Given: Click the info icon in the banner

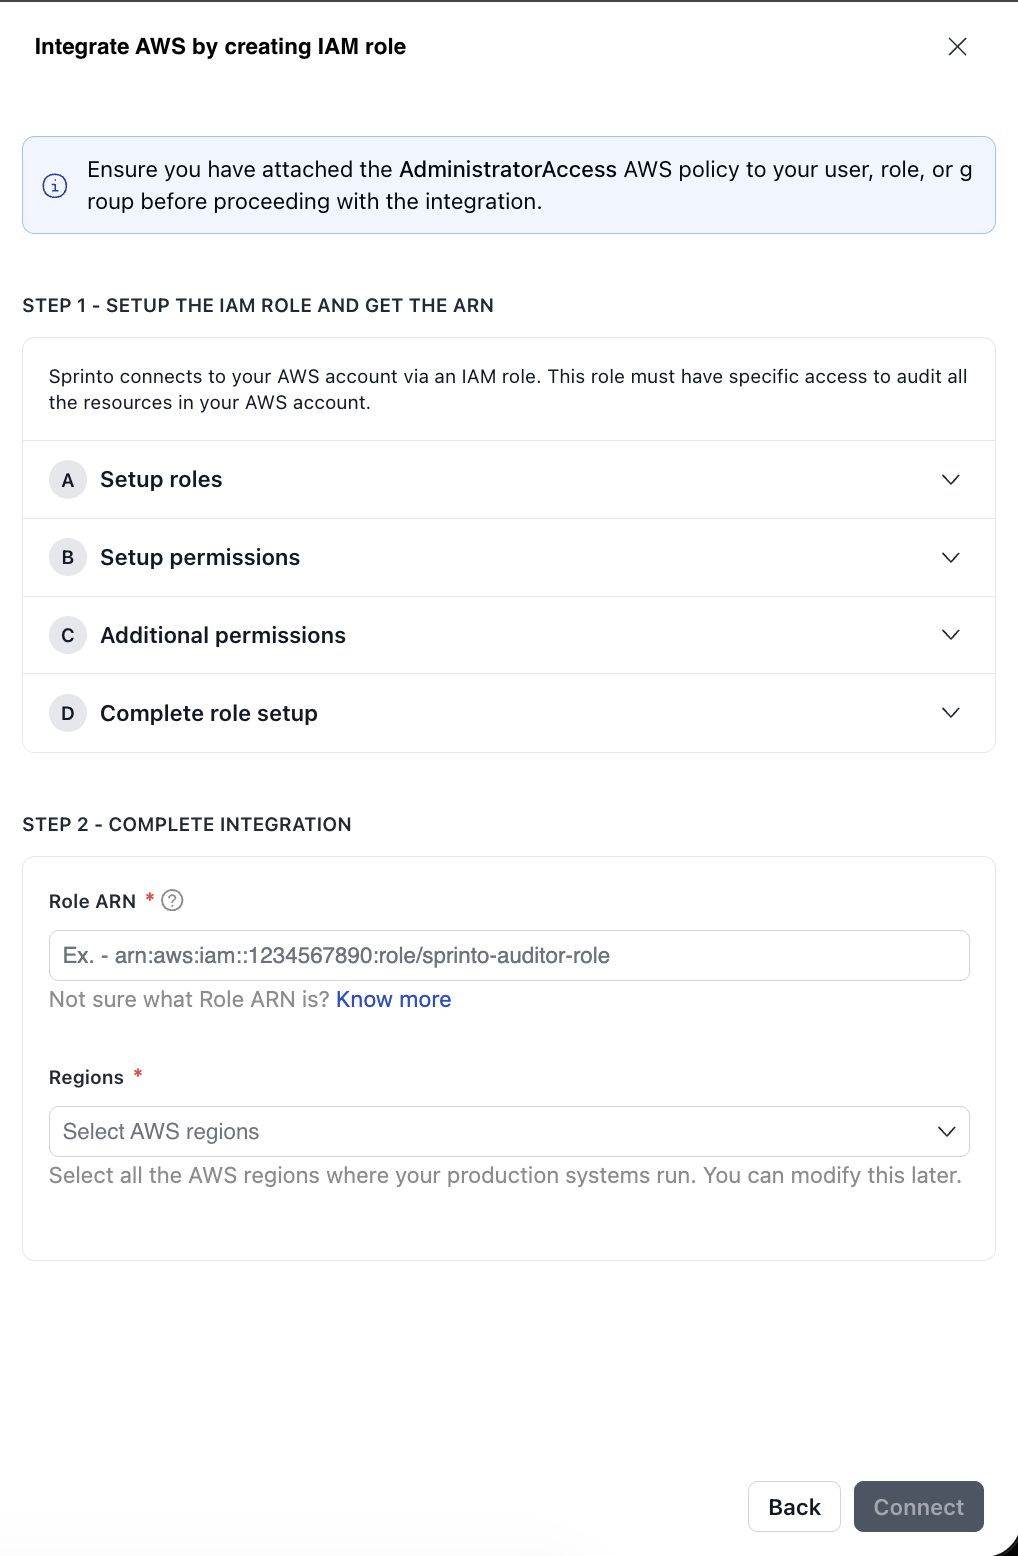Looking at the screenshot, I should [x=55, y=186].
